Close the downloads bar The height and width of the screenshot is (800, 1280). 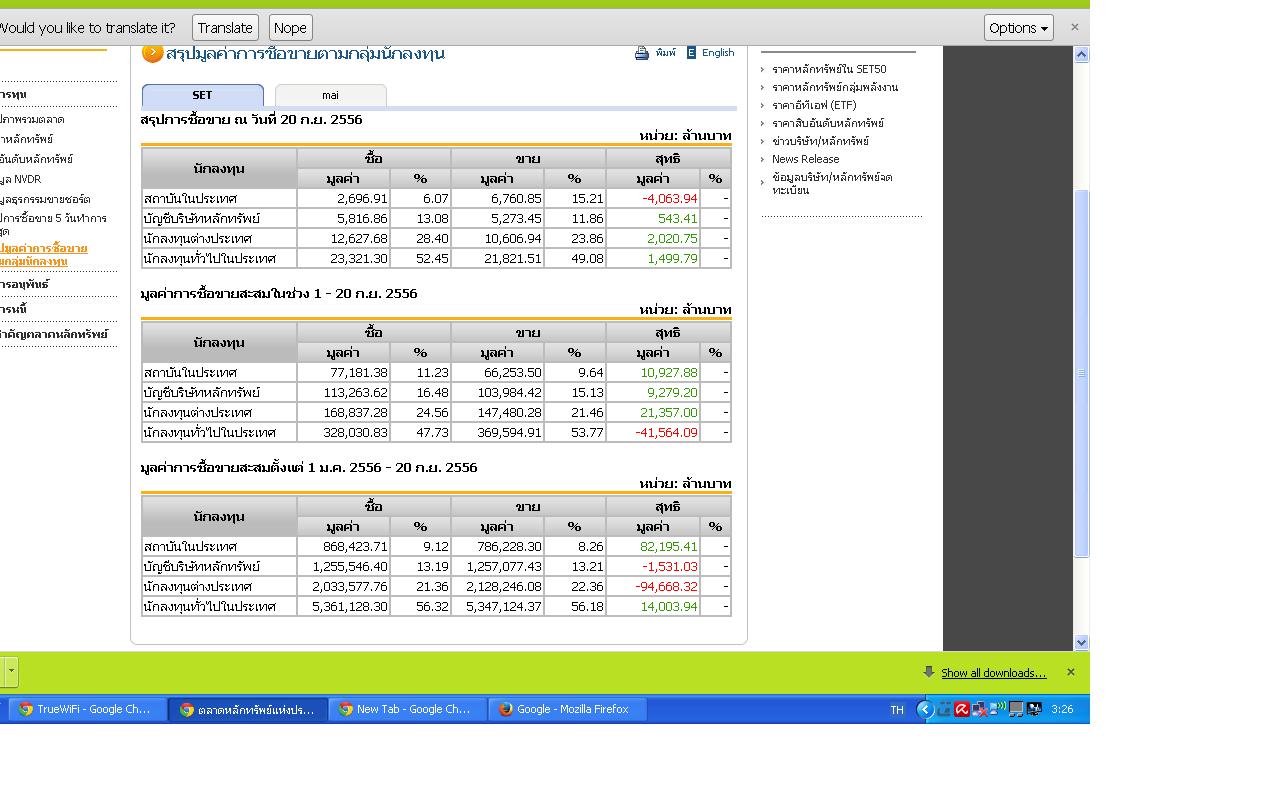pyautogui.click(x=1070, y=672)
